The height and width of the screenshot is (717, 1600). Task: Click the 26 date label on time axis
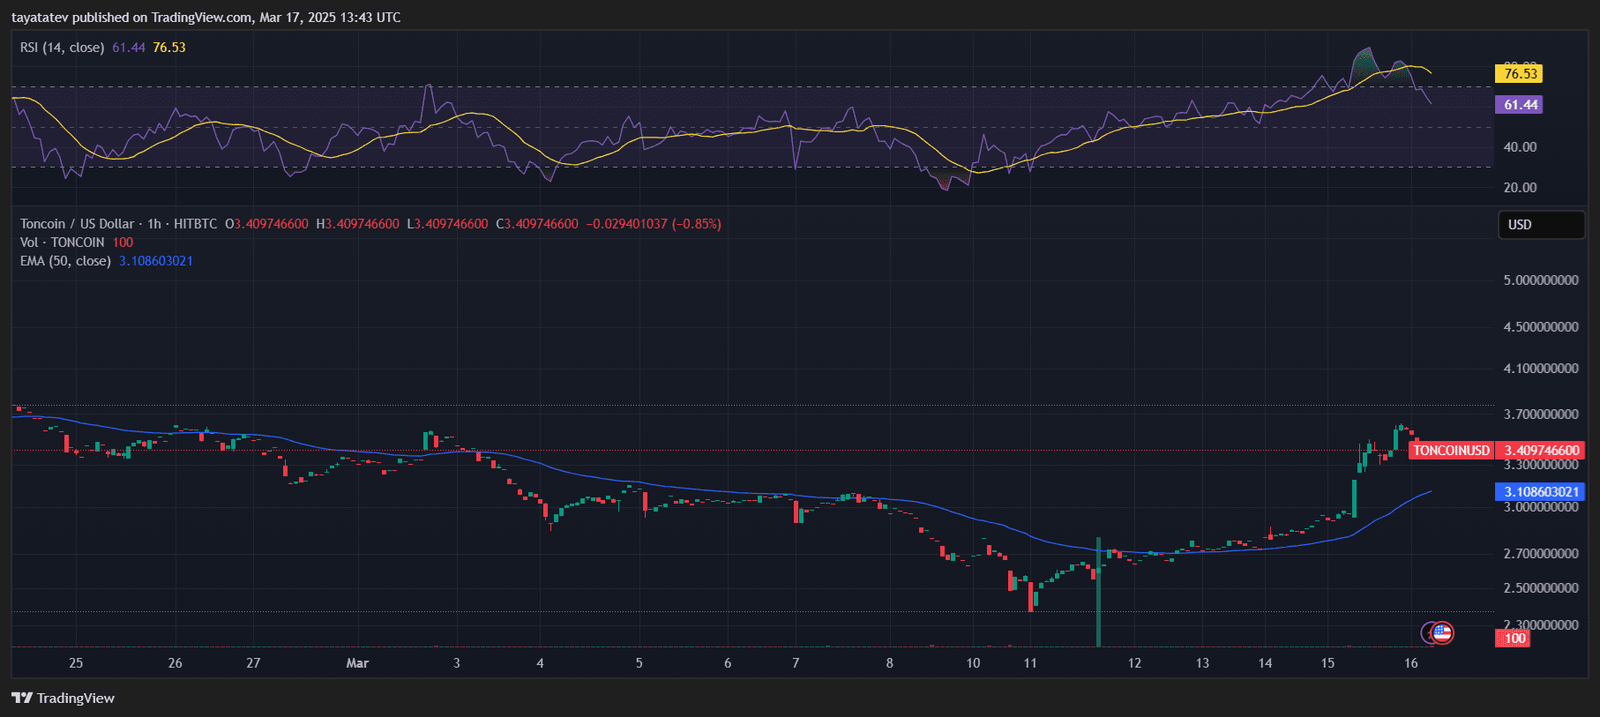175,663
